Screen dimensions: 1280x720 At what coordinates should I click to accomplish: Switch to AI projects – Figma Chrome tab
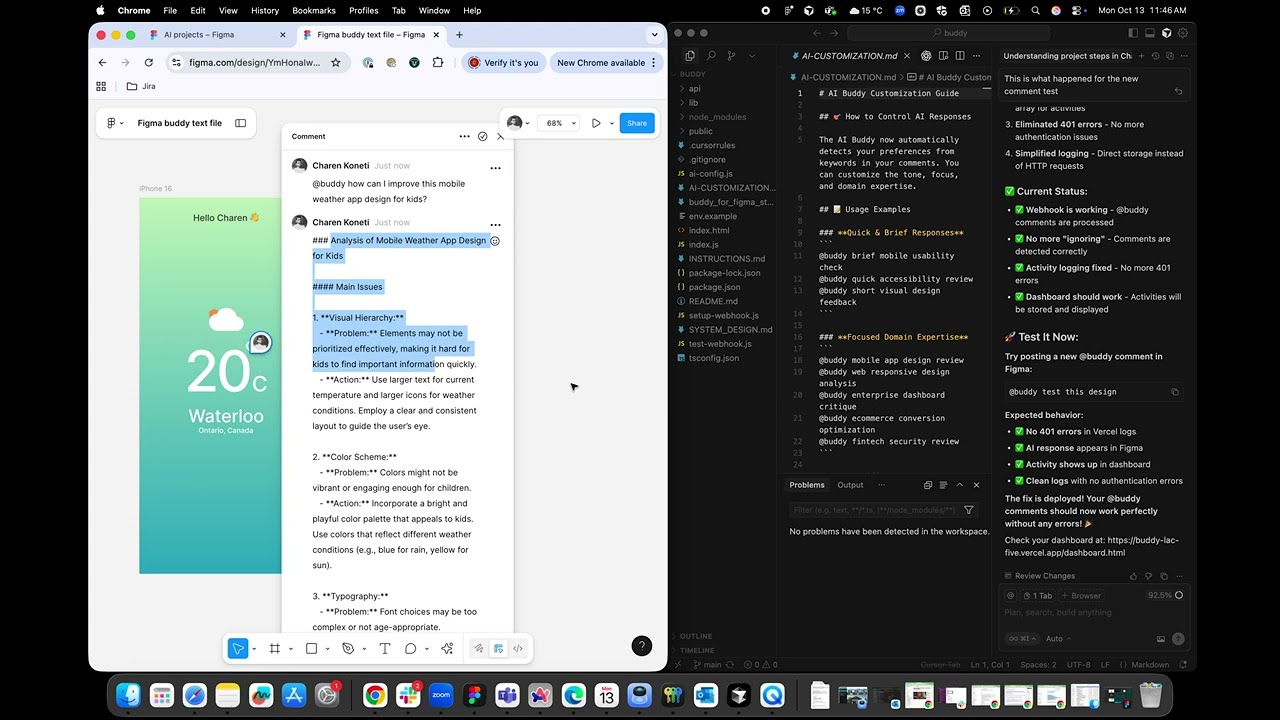[x=199, y=34]
